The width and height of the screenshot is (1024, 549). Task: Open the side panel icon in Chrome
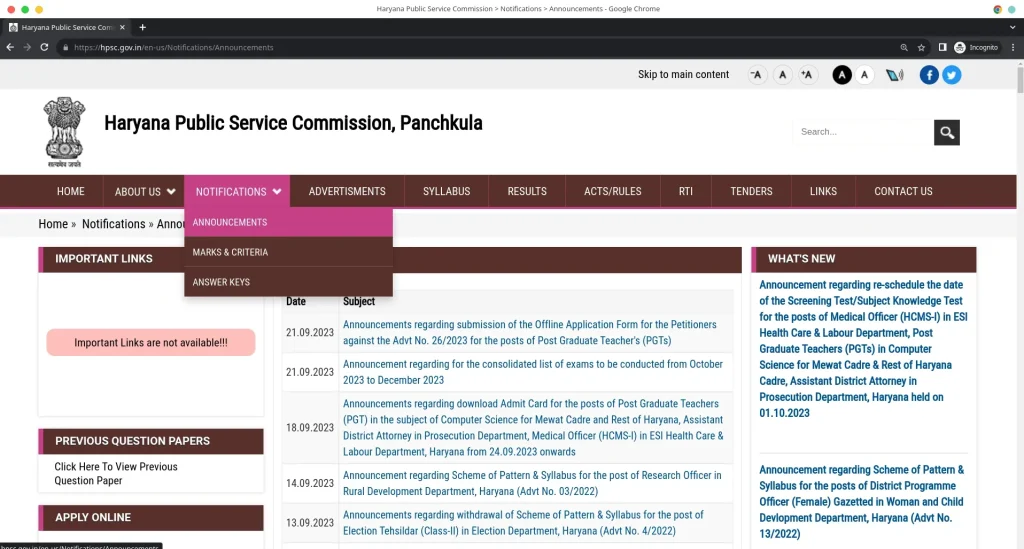click(942, 48)
